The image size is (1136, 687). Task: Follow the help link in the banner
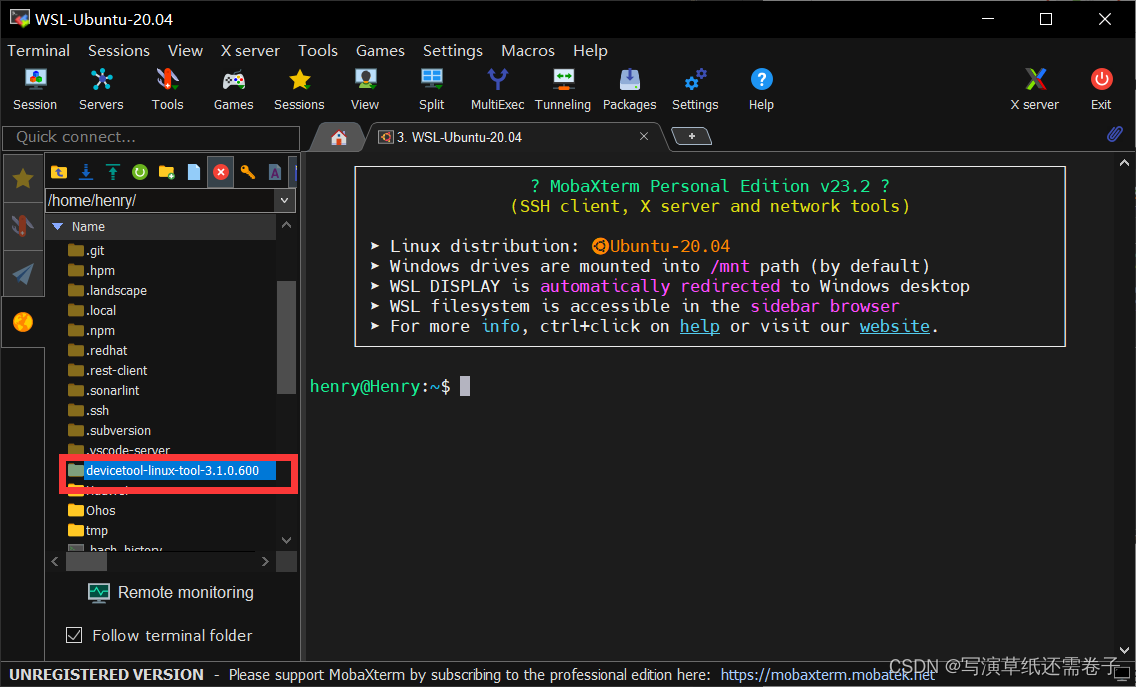[x=700, y=327]
